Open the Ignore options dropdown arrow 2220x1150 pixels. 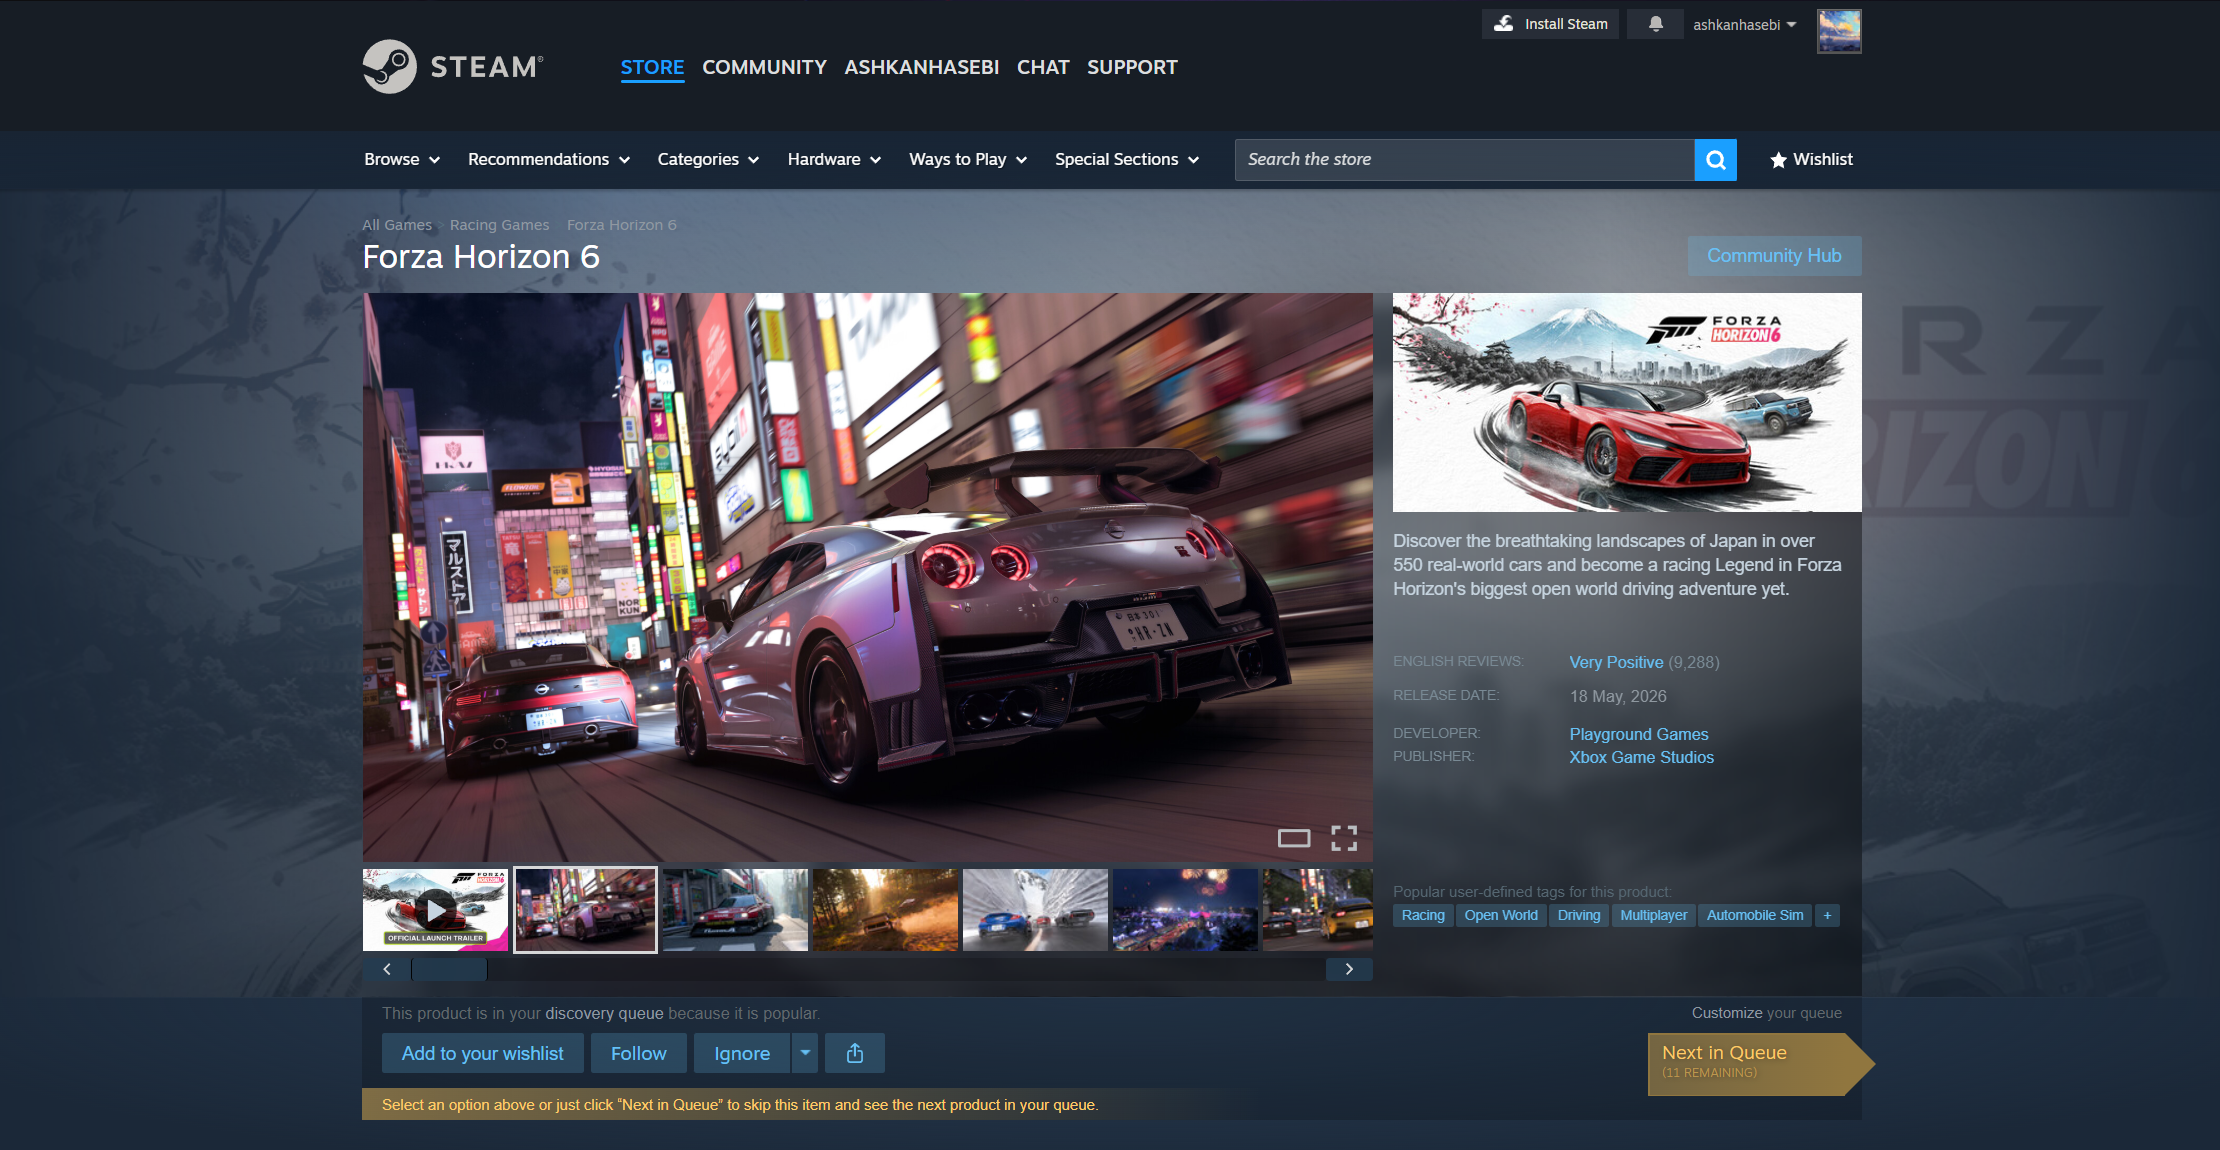tap(805, 1053)
